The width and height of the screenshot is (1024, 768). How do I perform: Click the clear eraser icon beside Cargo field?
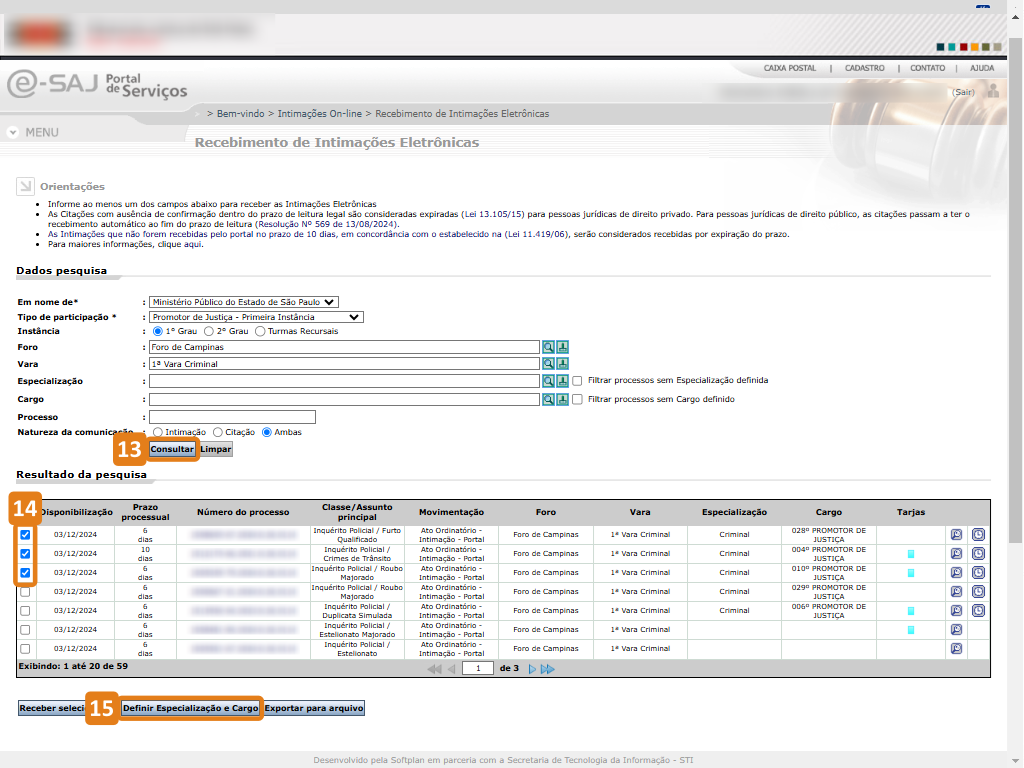[562, 399]
